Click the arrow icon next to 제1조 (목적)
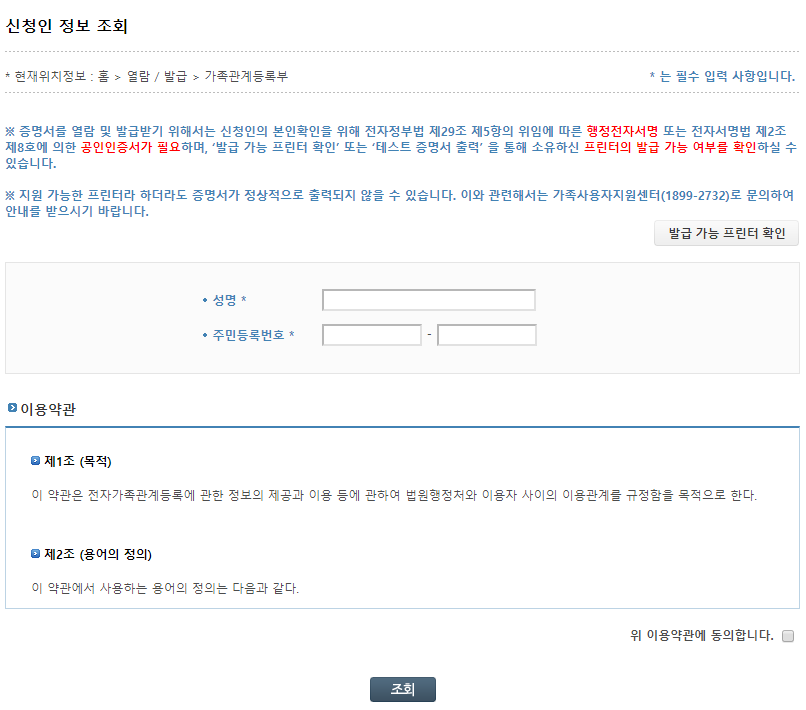The image size is (806, 710). (35, 461)
